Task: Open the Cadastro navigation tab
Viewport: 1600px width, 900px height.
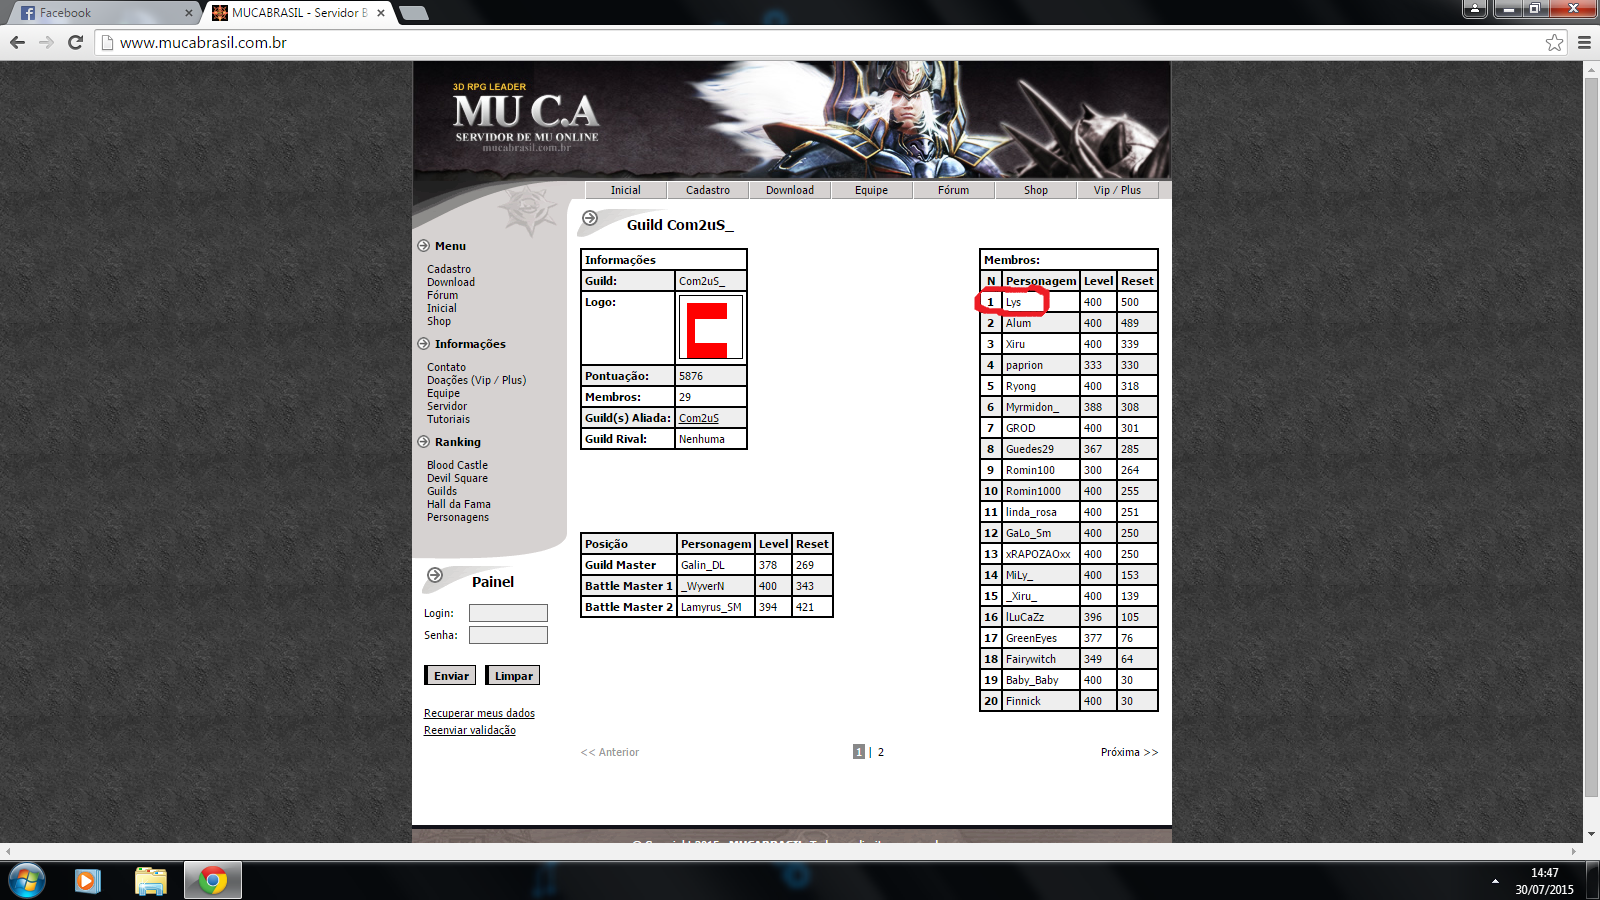Action: tap(707, 190)
